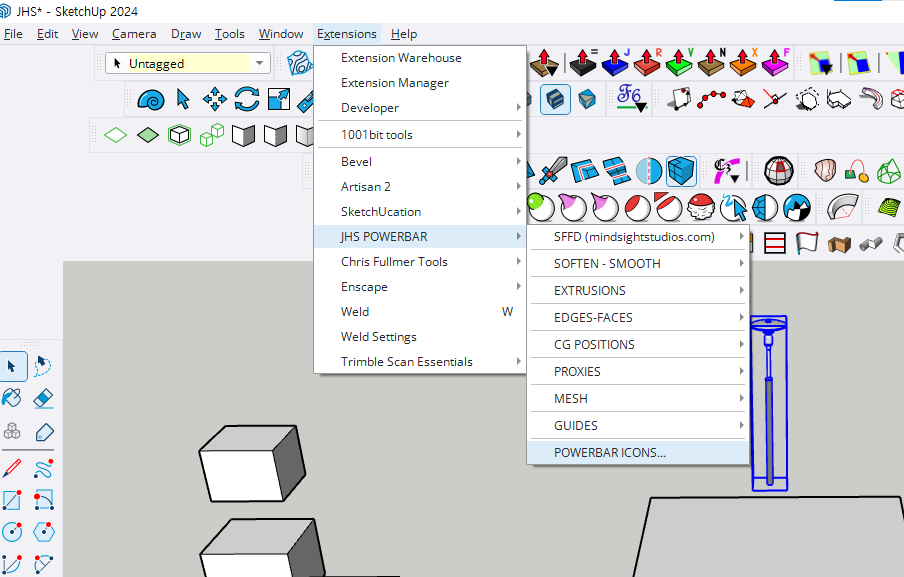Click the Make Component cubes icon
This screenshot has width=904, height=577.
[x=12, y=431]
